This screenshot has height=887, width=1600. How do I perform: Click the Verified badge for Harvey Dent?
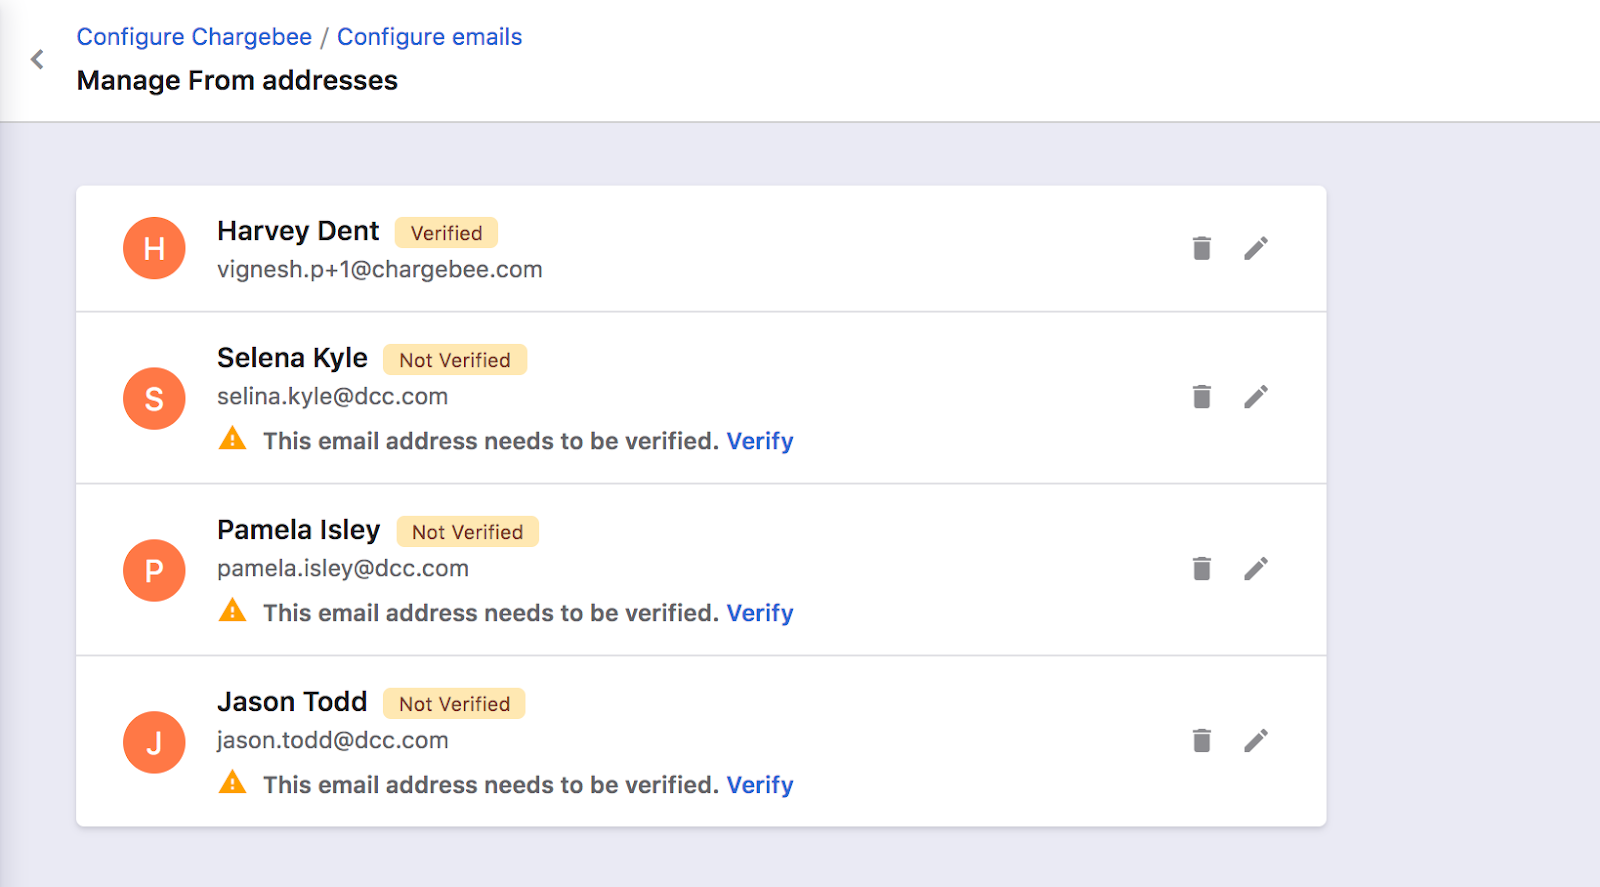[446, 233]
